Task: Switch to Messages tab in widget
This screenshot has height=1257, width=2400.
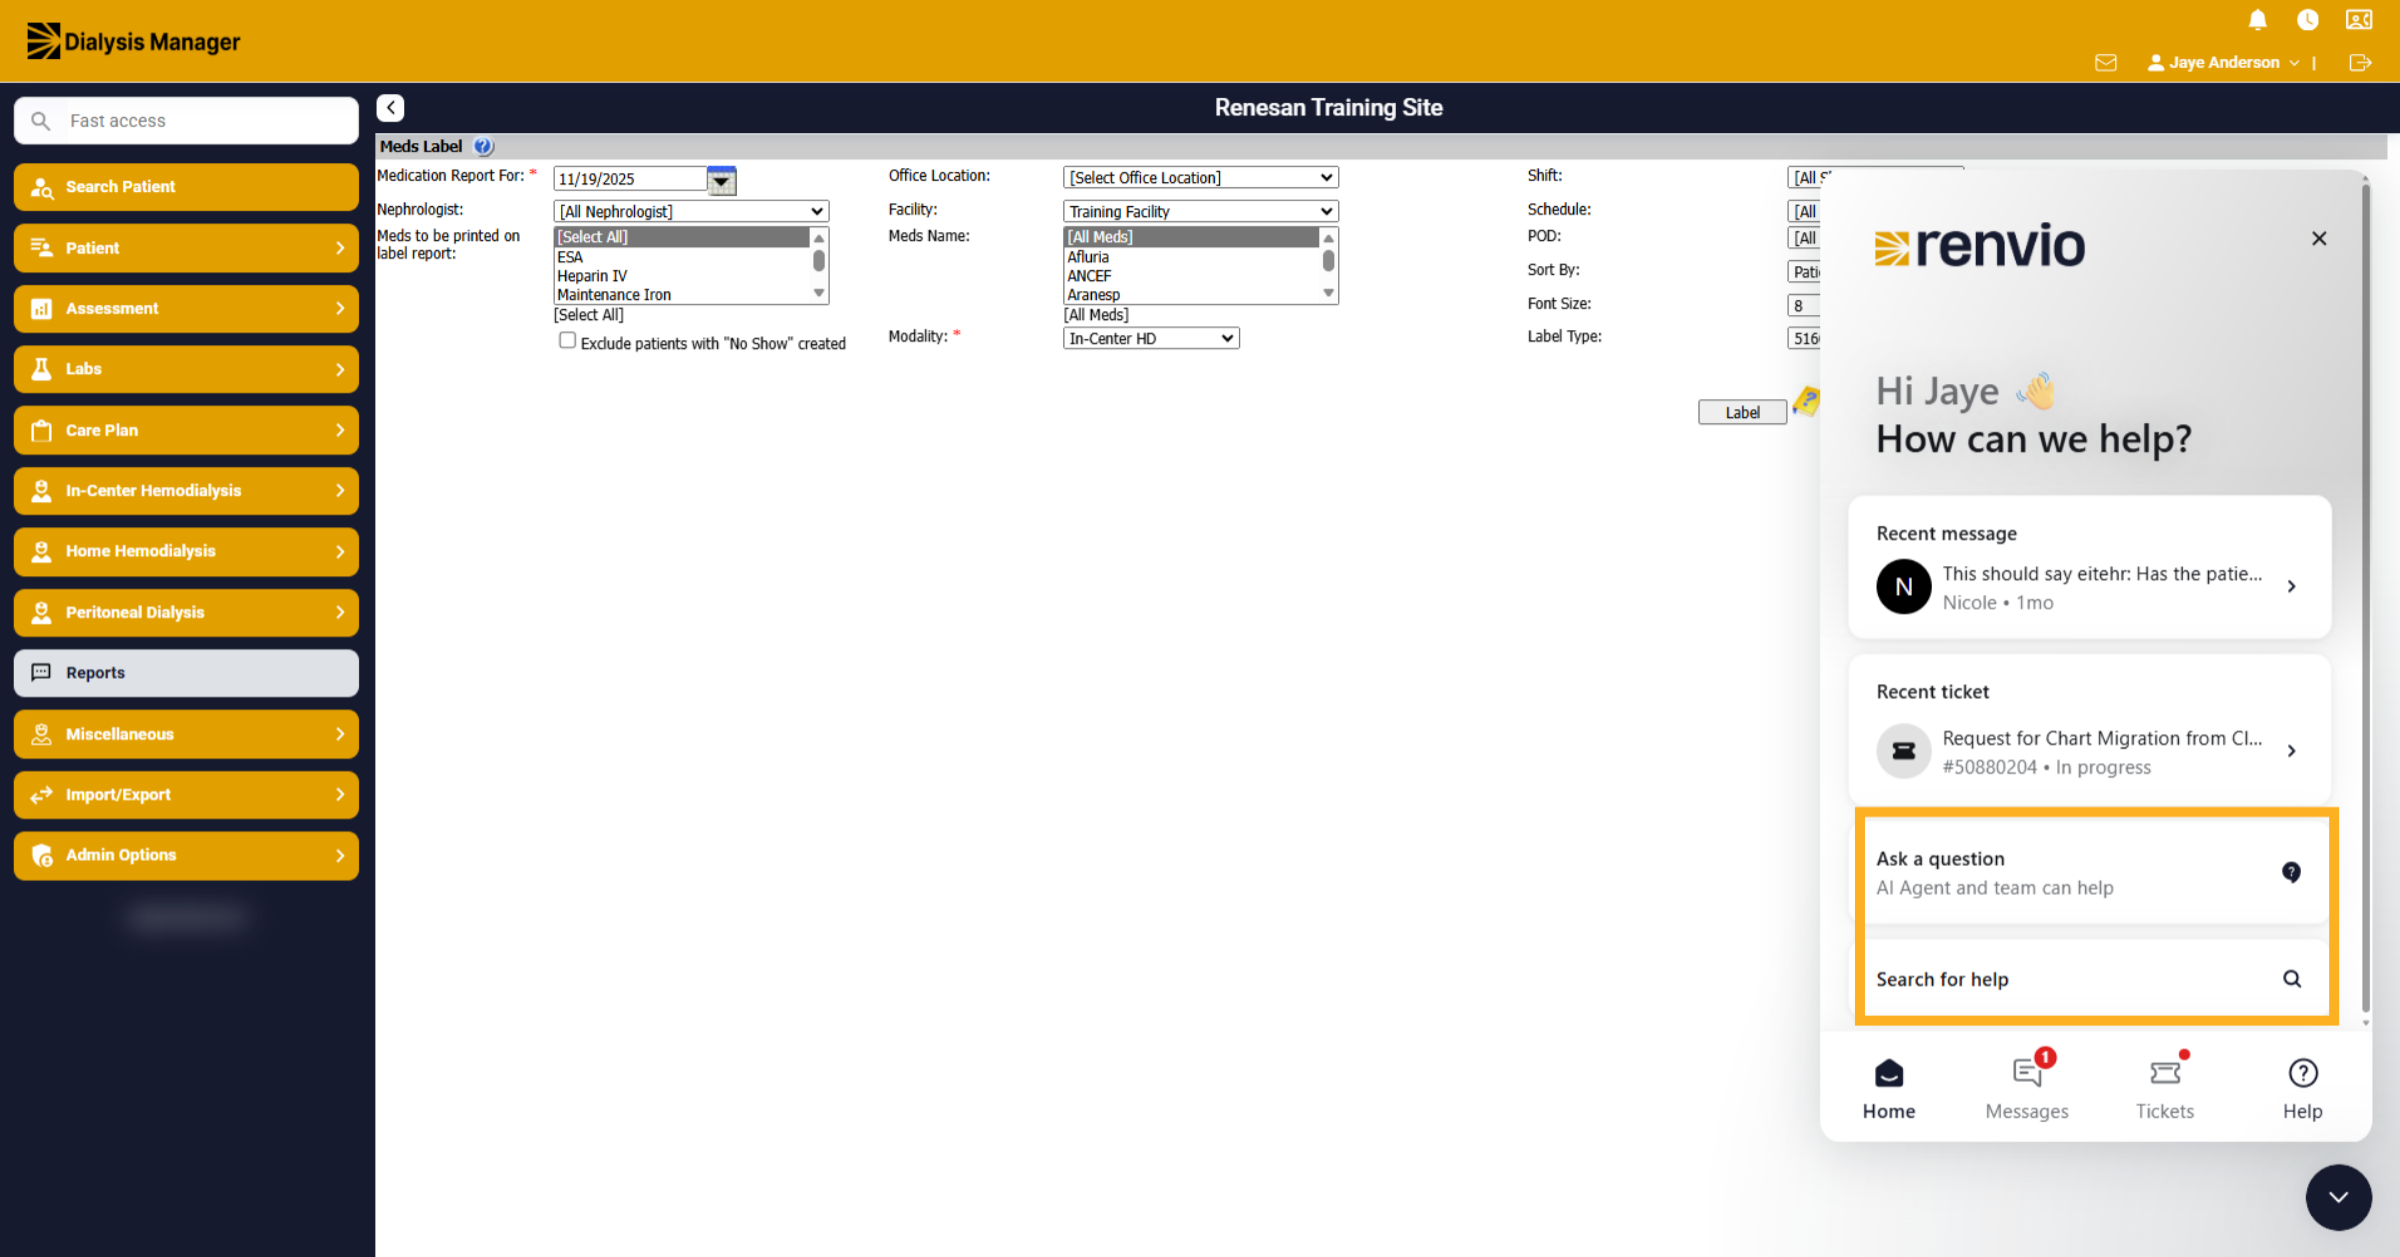Action: tap(2027, 1089)
